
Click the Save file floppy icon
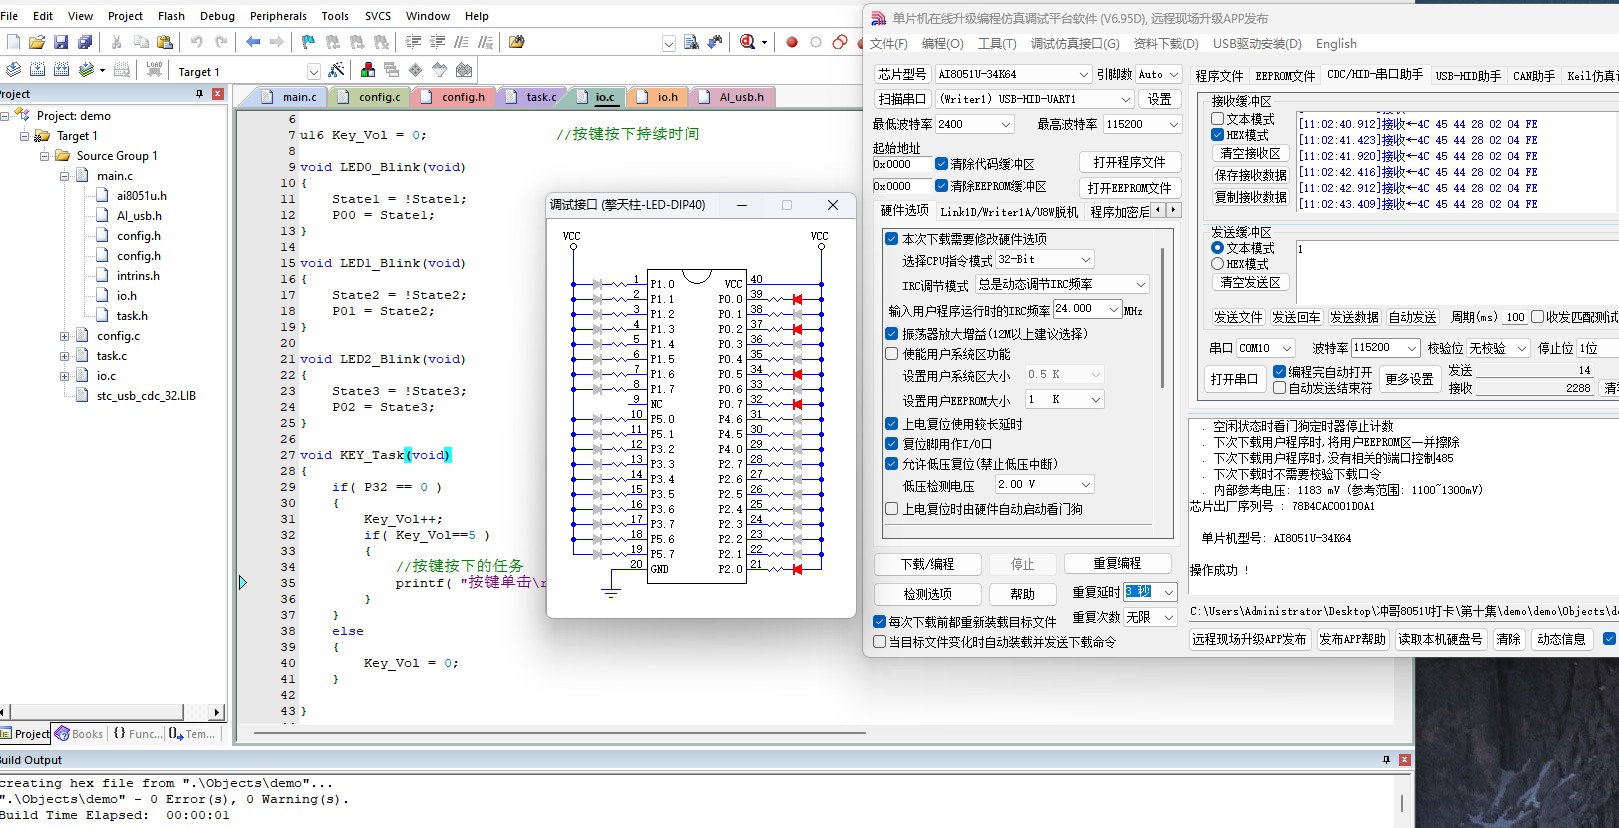(x=61, y=42)
